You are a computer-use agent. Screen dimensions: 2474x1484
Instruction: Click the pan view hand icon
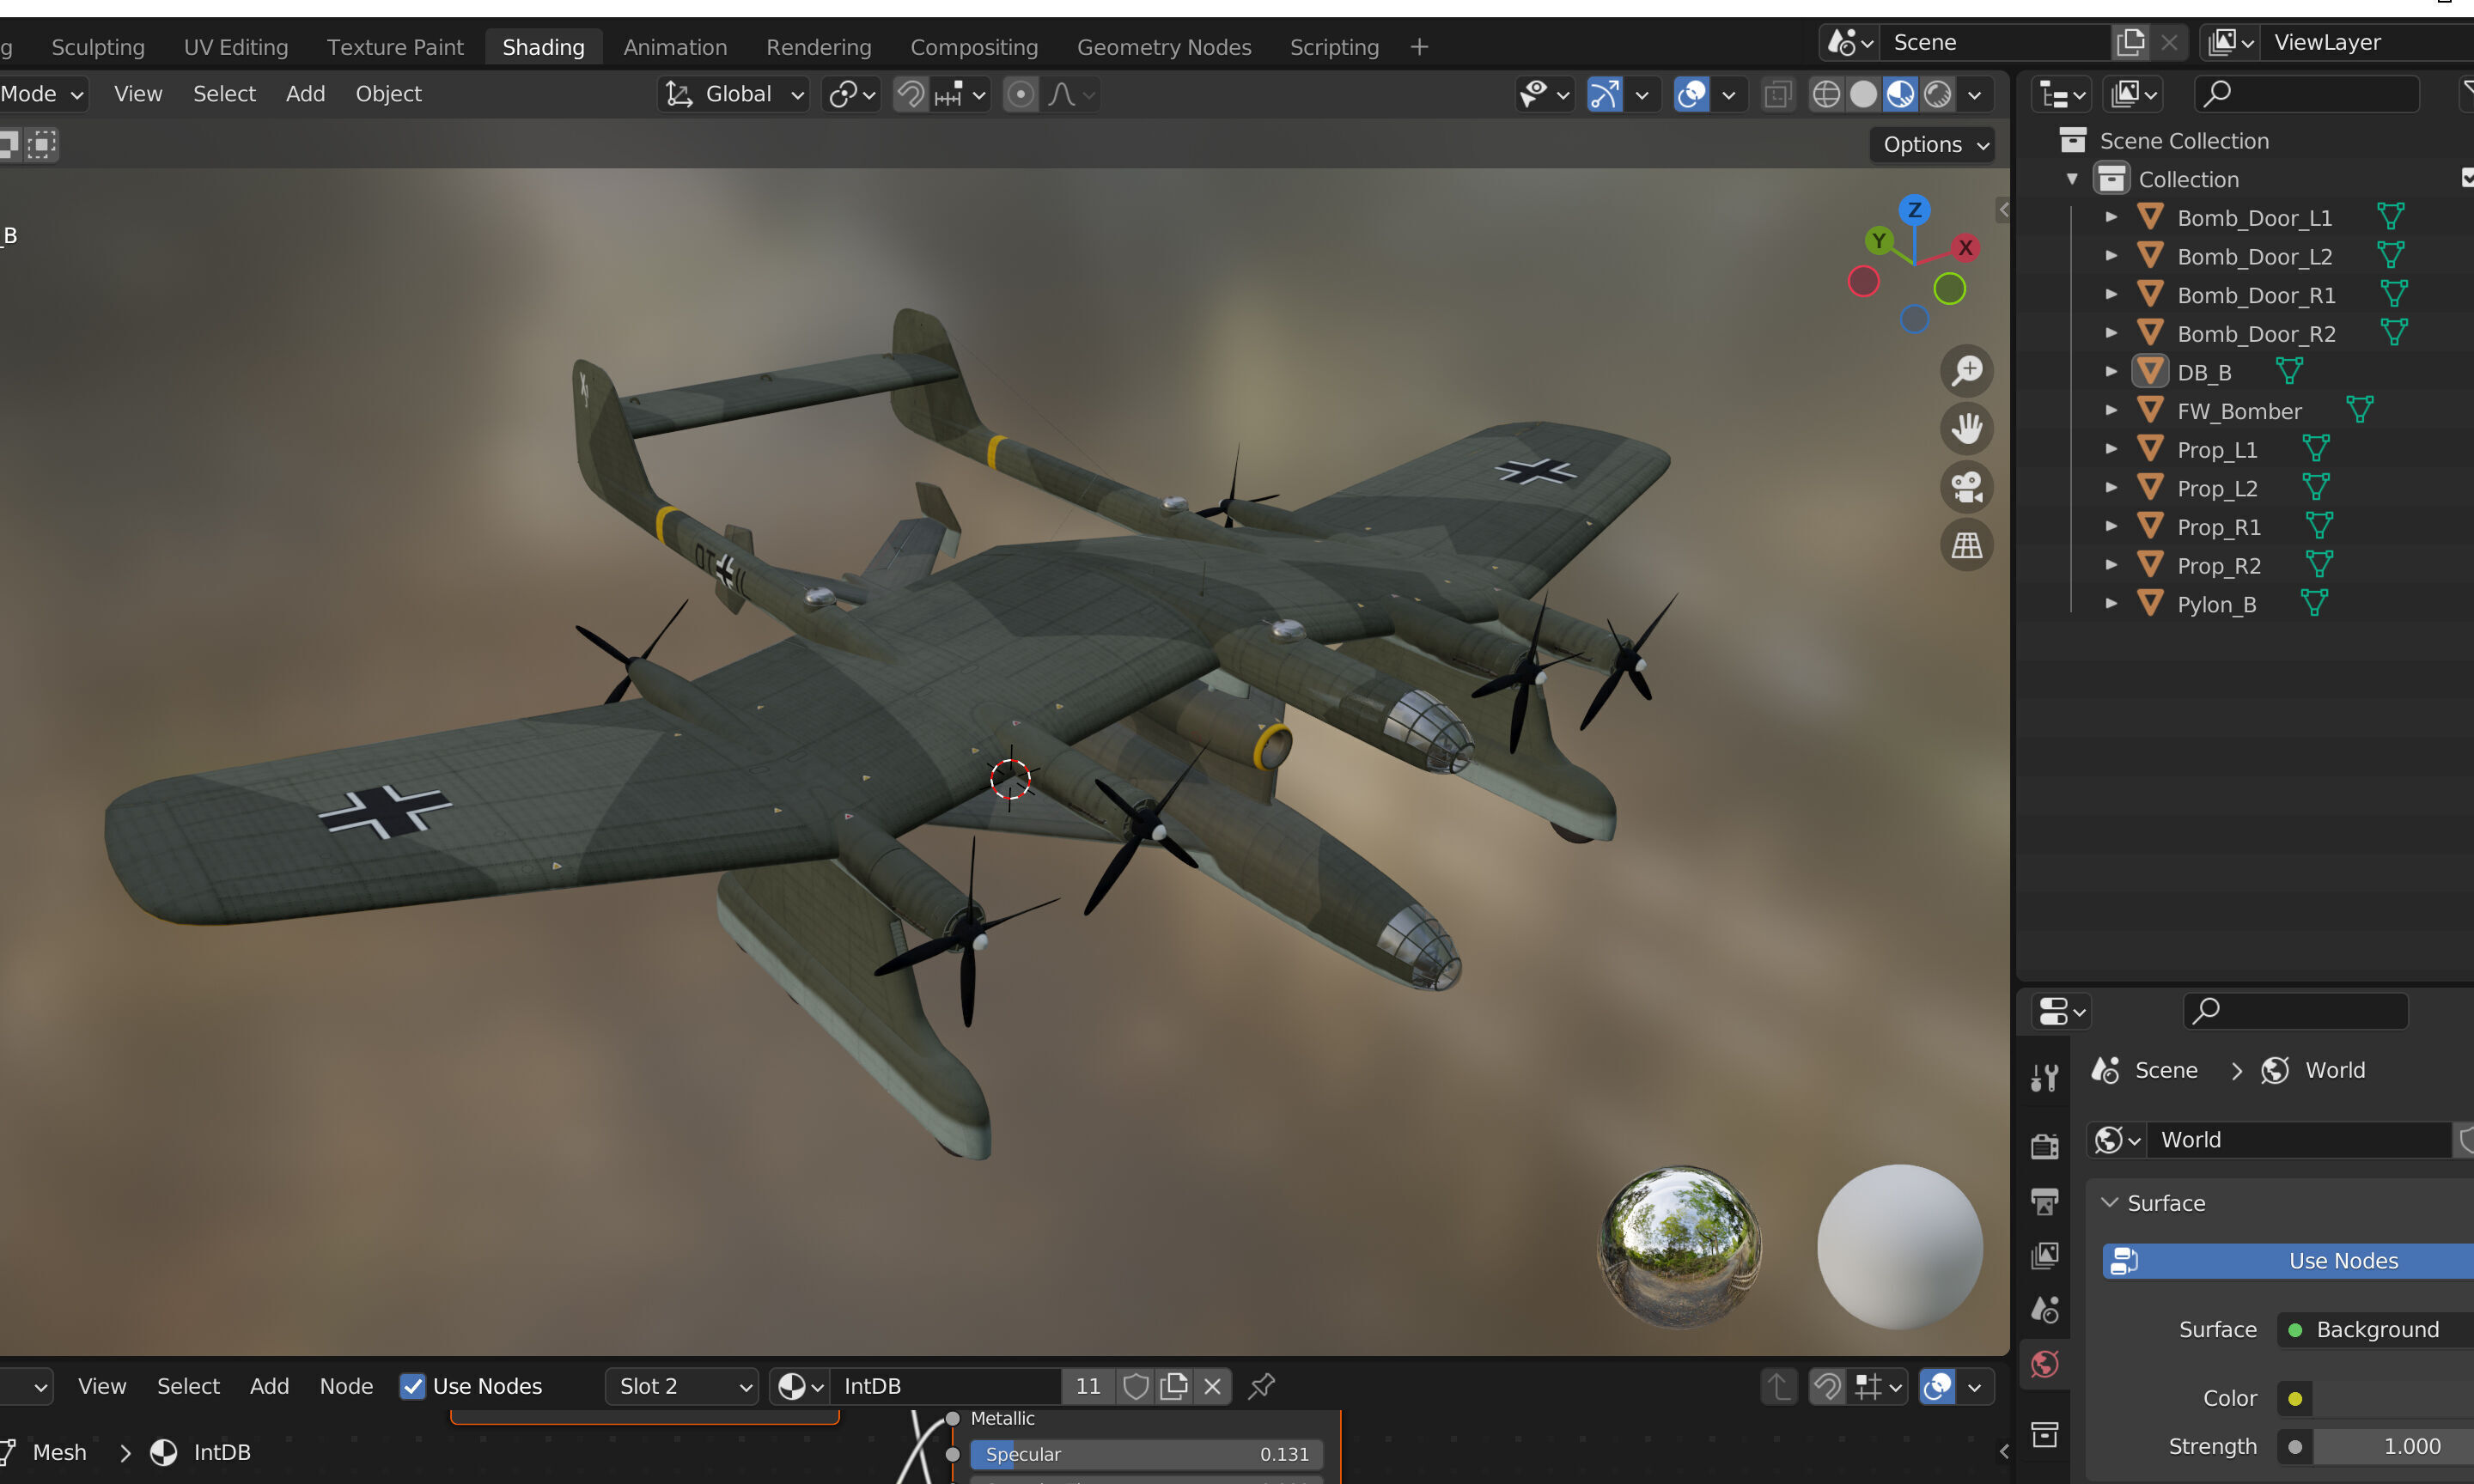tap(1967, 429)
